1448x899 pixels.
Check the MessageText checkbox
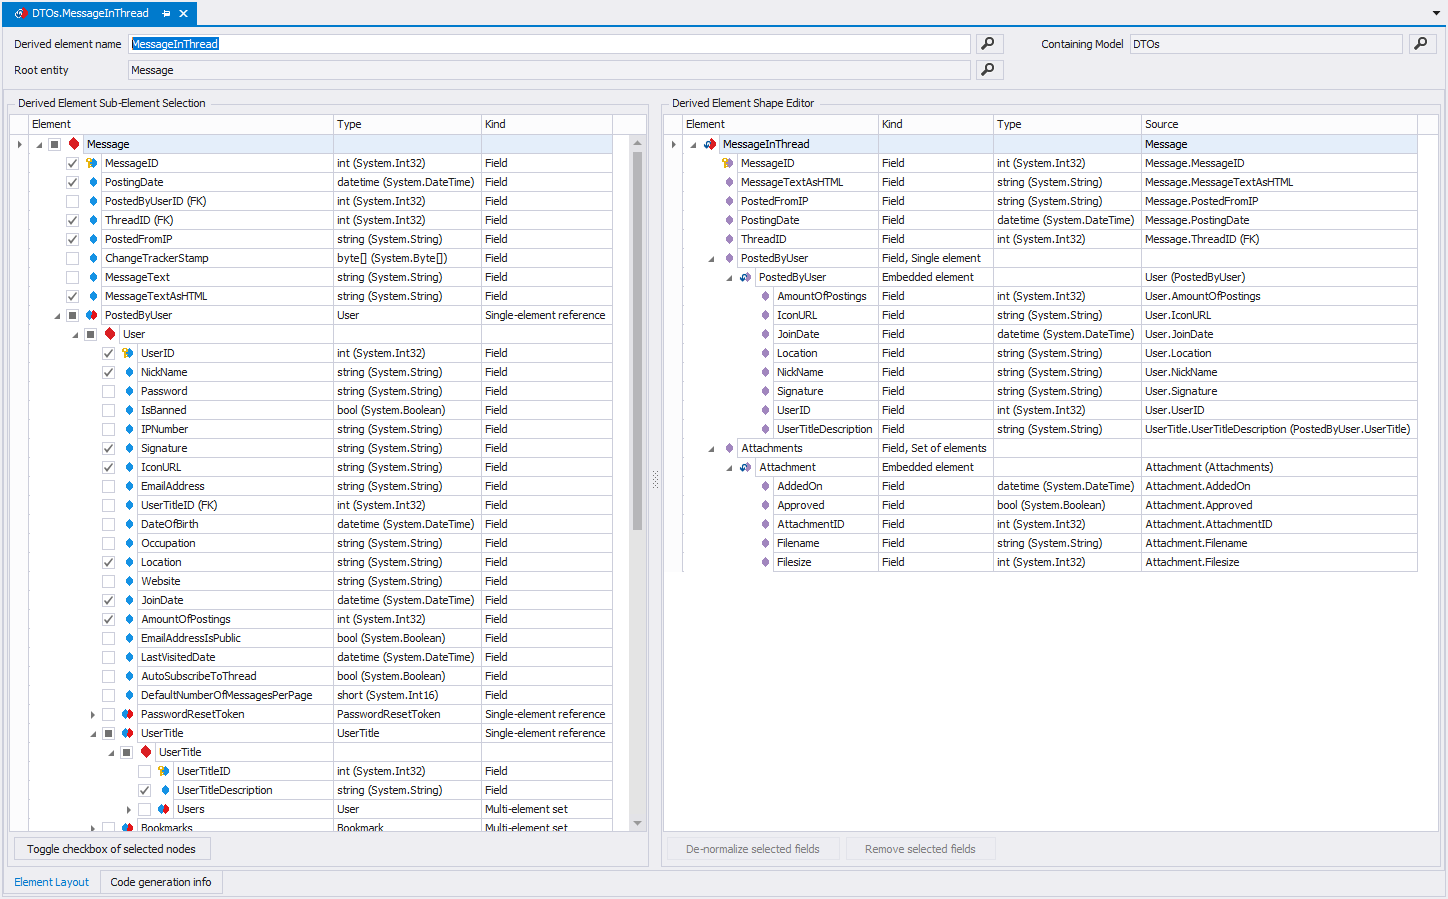click(73, 277)
